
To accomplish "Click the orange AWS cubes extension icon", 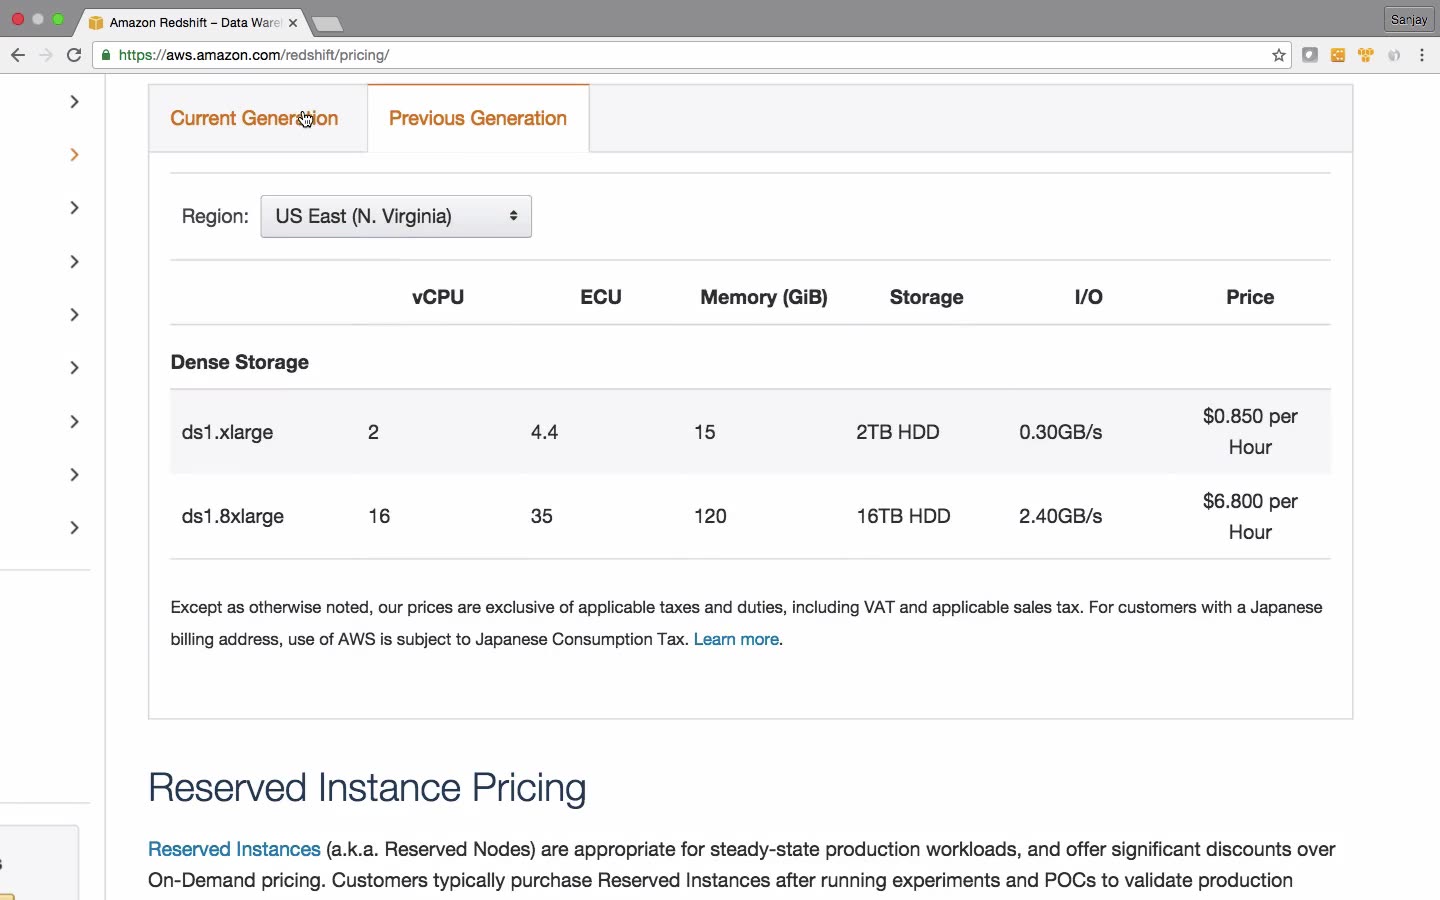I will (x=1367, y=56).
